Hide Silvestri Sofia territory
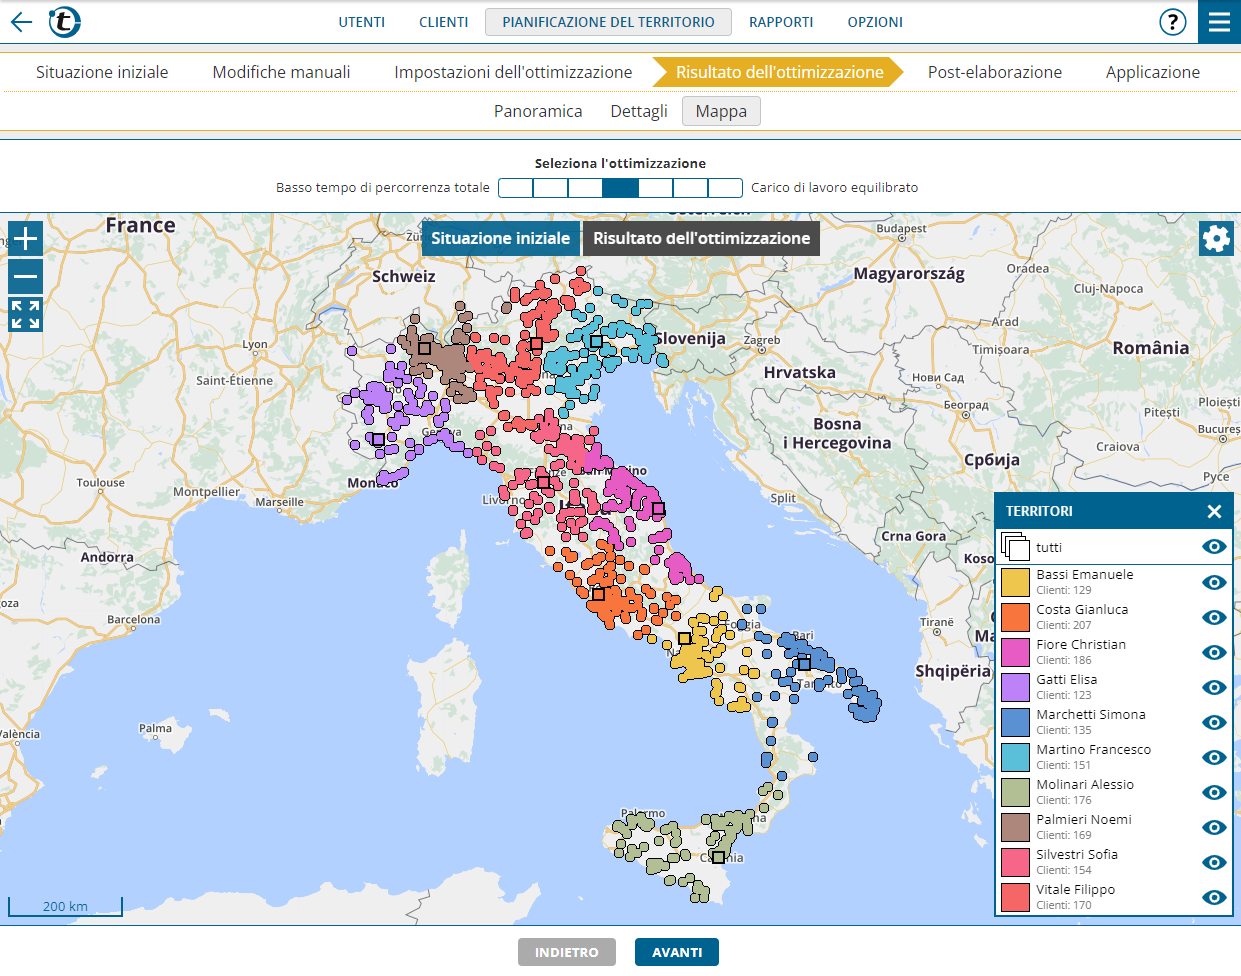 [1214, 862]
